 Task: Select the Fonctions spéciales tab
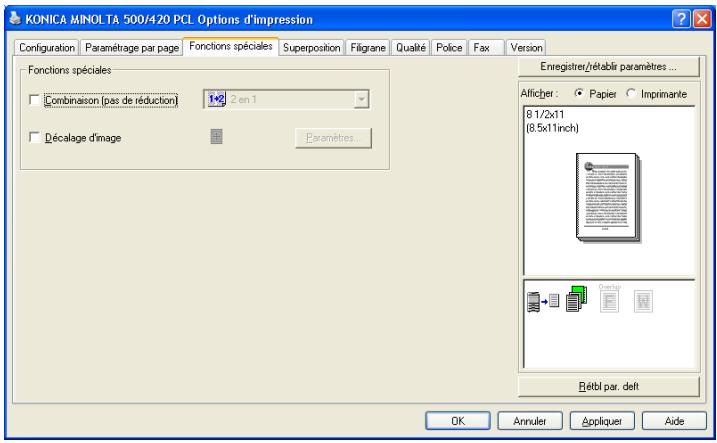click(230, 46)
